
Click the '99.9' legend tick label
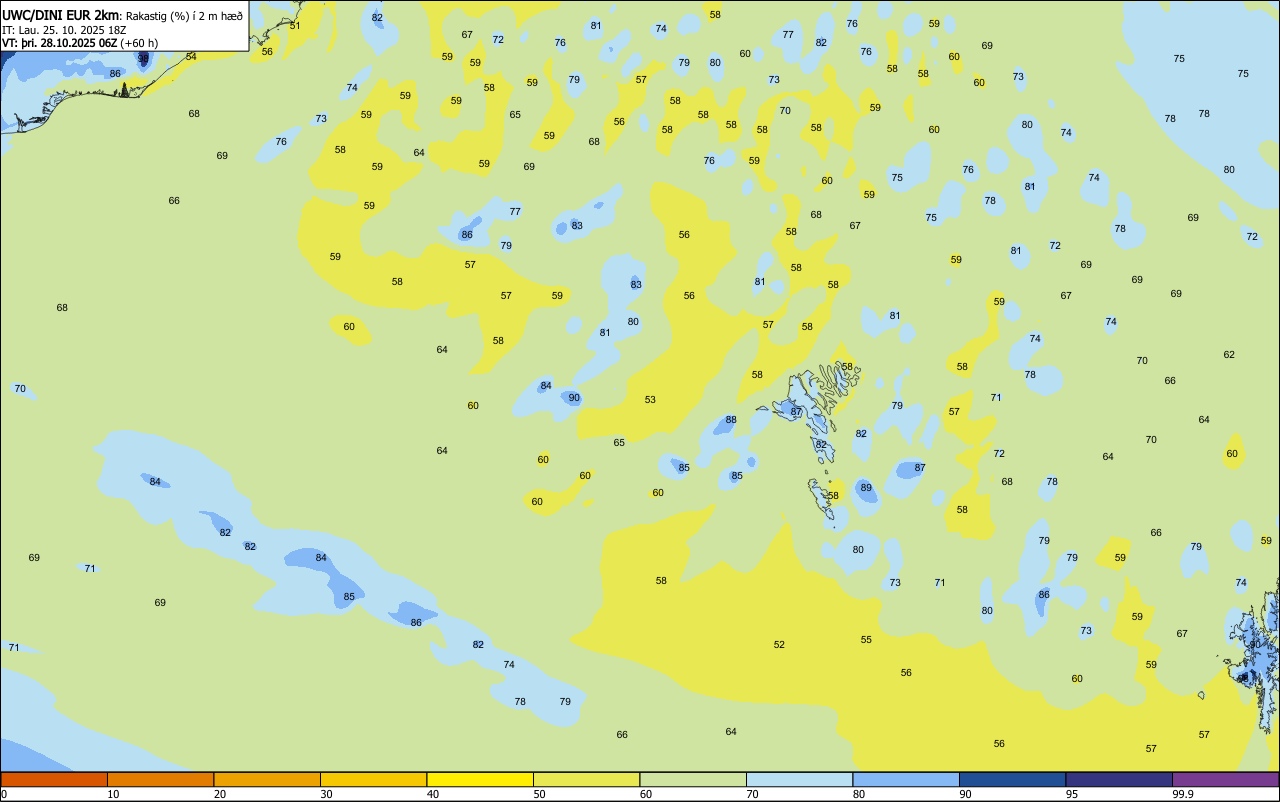1183,794
